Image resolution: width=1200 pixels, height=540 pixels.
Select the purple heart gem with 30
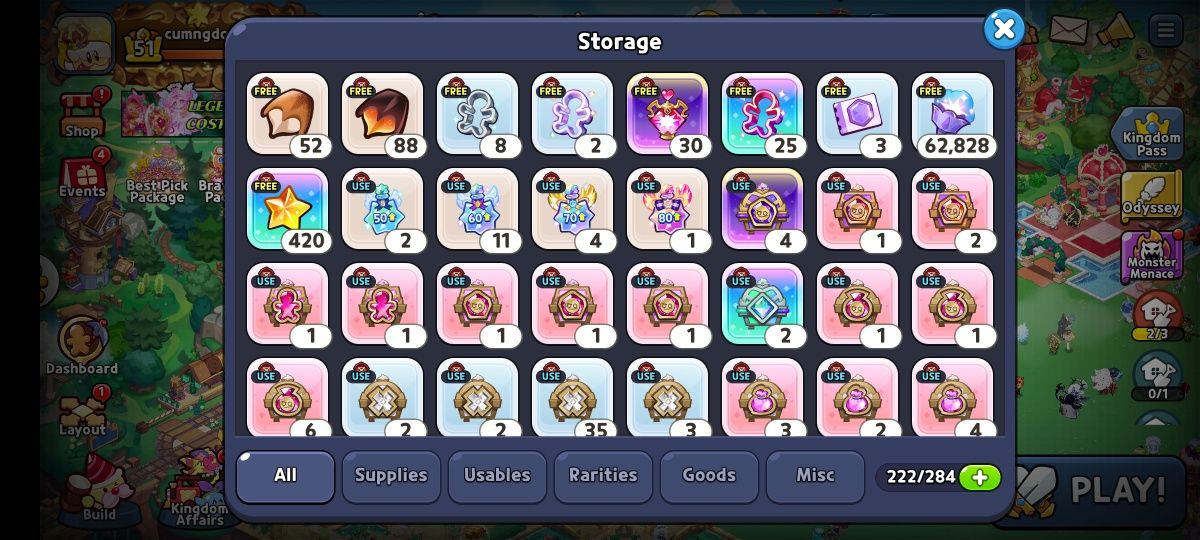click(x=667, y=114)
